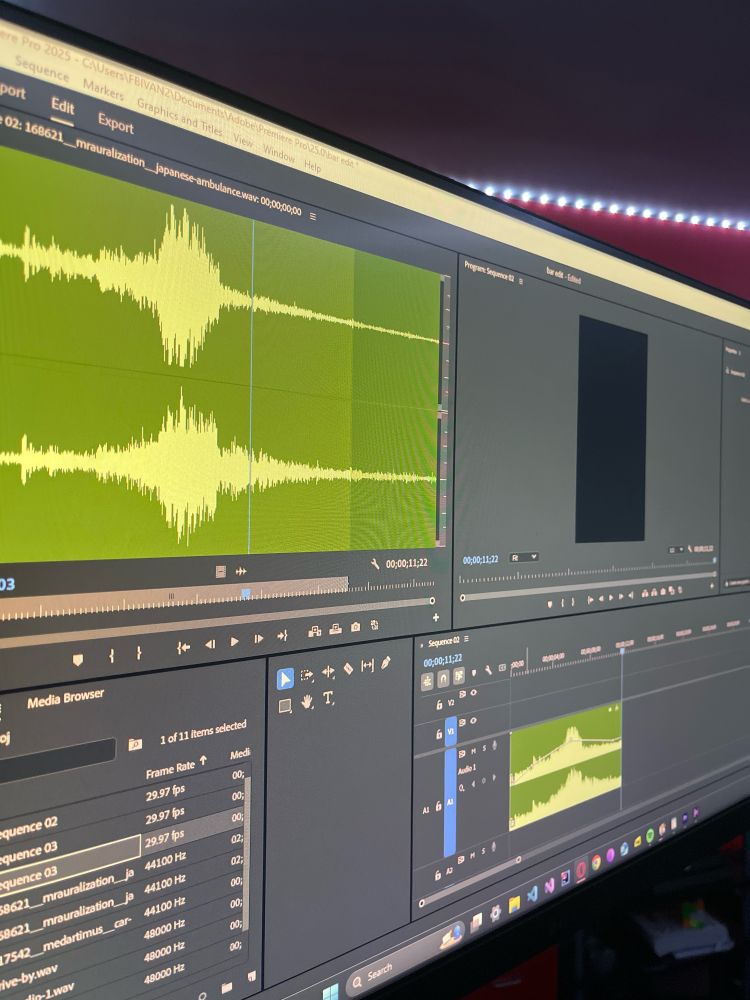
Task: Open the Graphics and Titles menu
Action: pos(179,117)
